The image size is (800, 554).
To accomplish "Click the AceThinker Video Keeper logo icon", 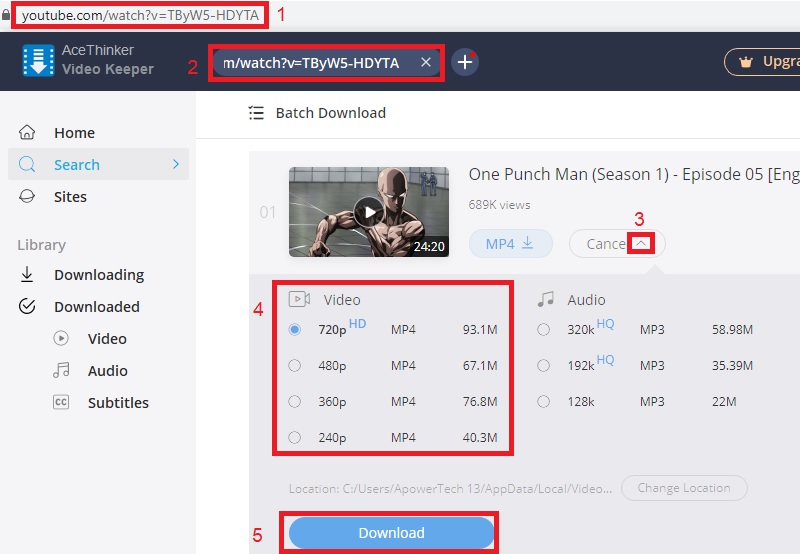I will tap(39, 61).
